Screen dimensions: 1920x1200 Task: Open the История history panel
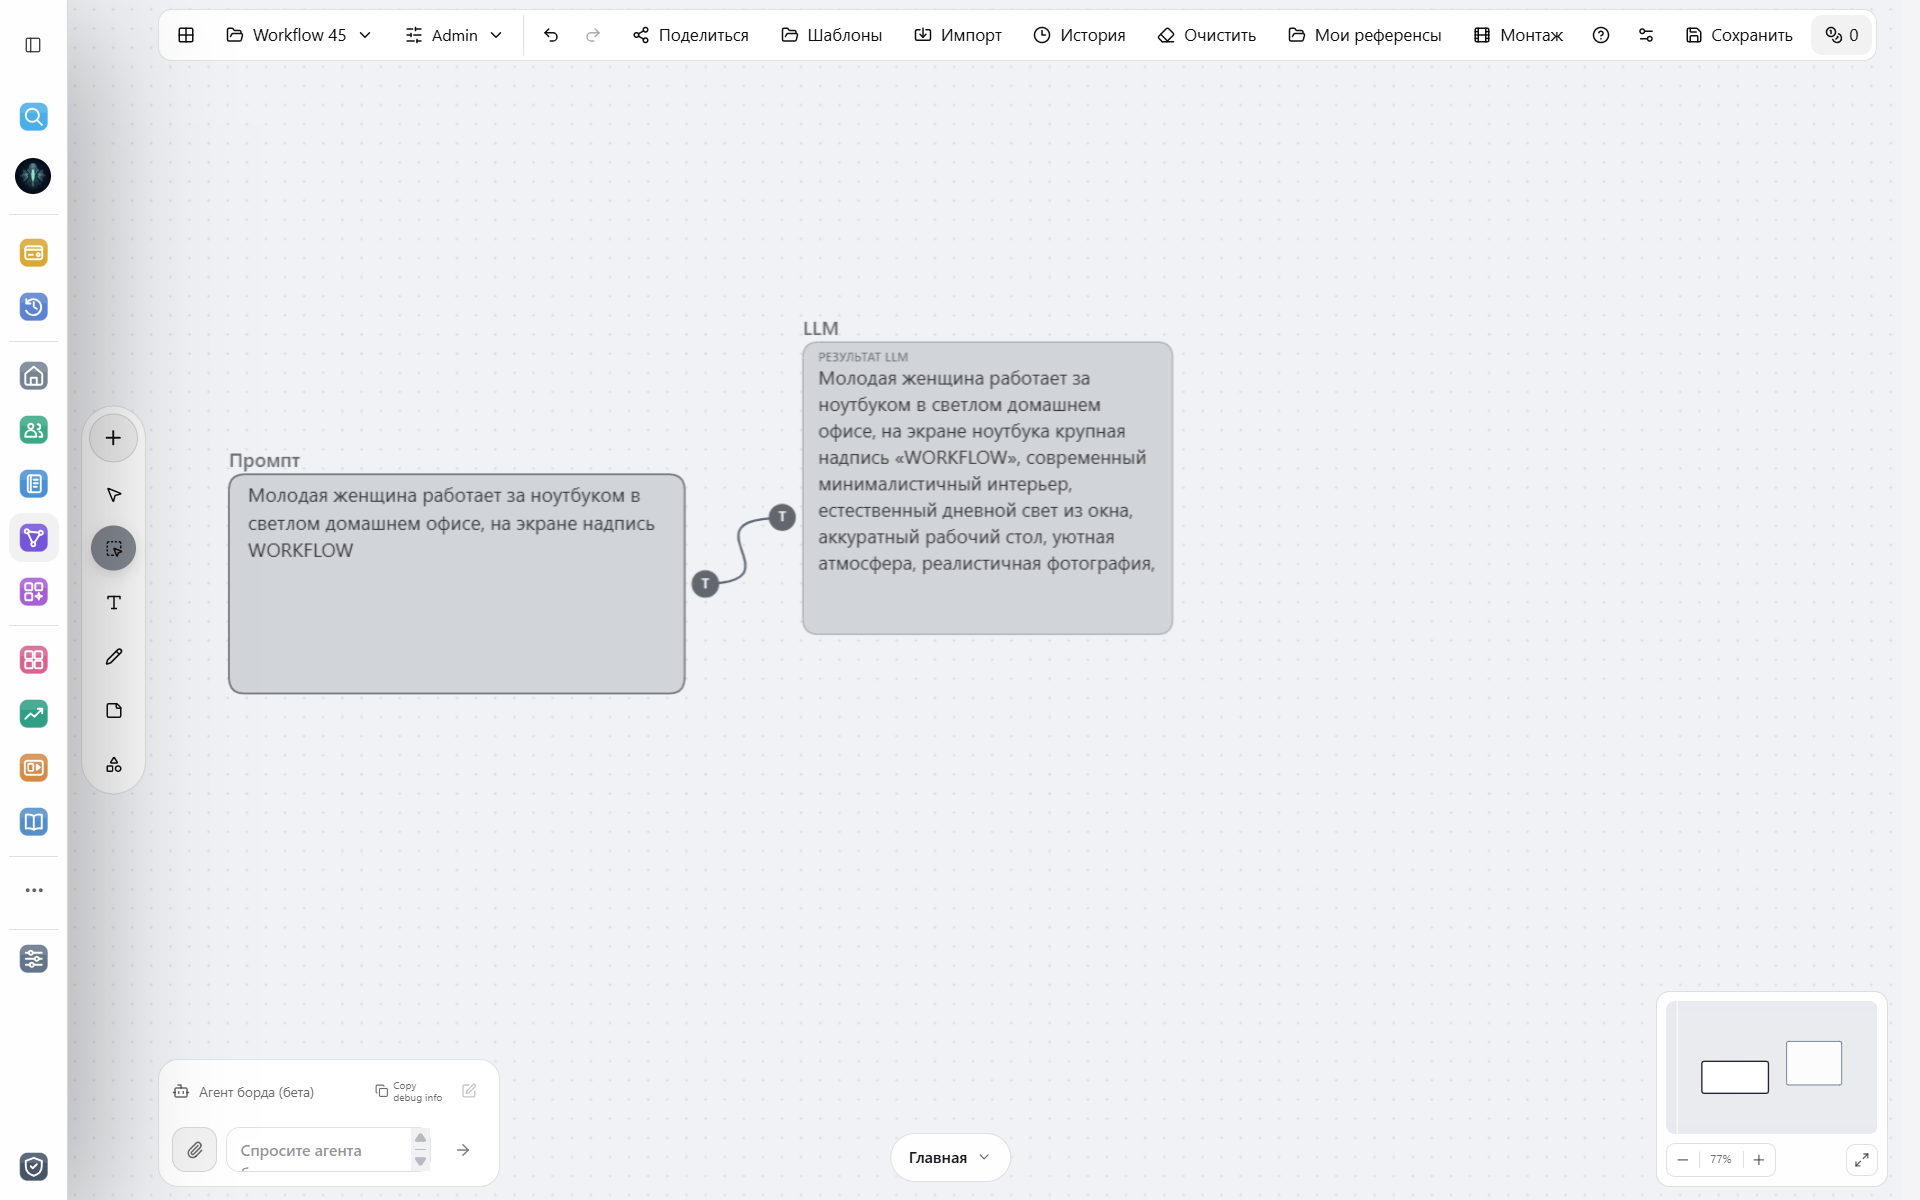pos(1079,35)
